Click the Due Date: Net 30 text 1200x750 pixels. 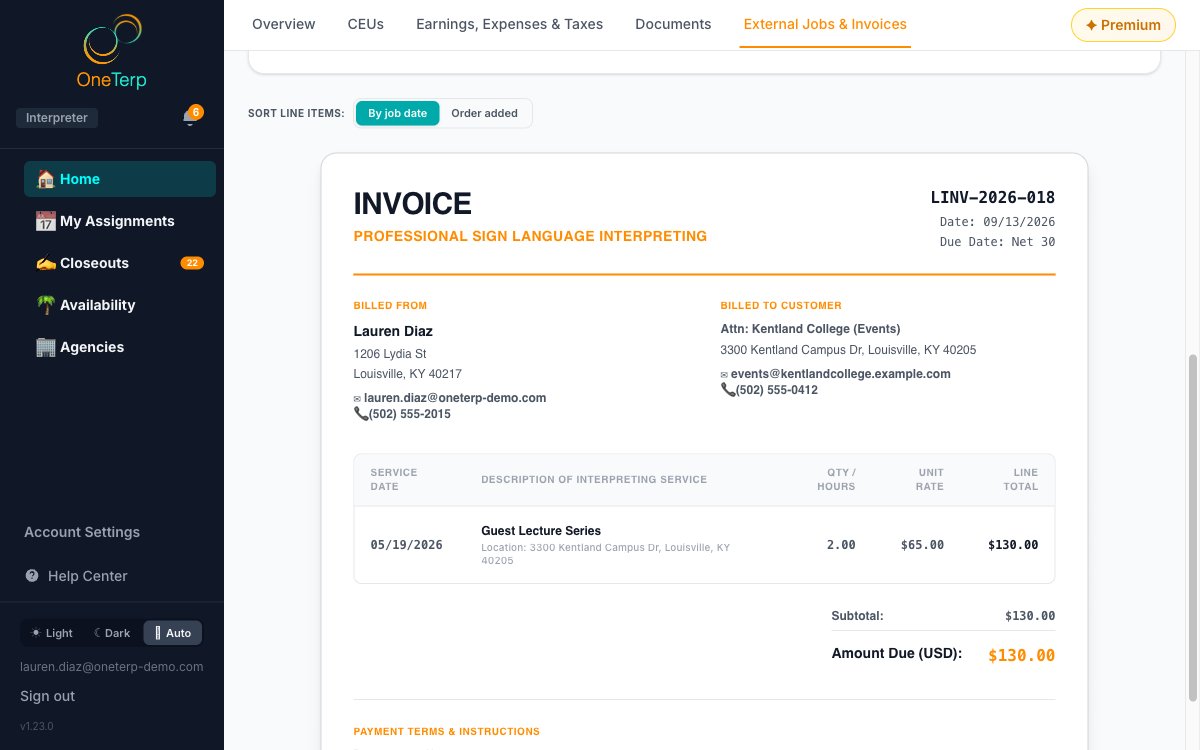pyautogui.click(x=998, y=242)
